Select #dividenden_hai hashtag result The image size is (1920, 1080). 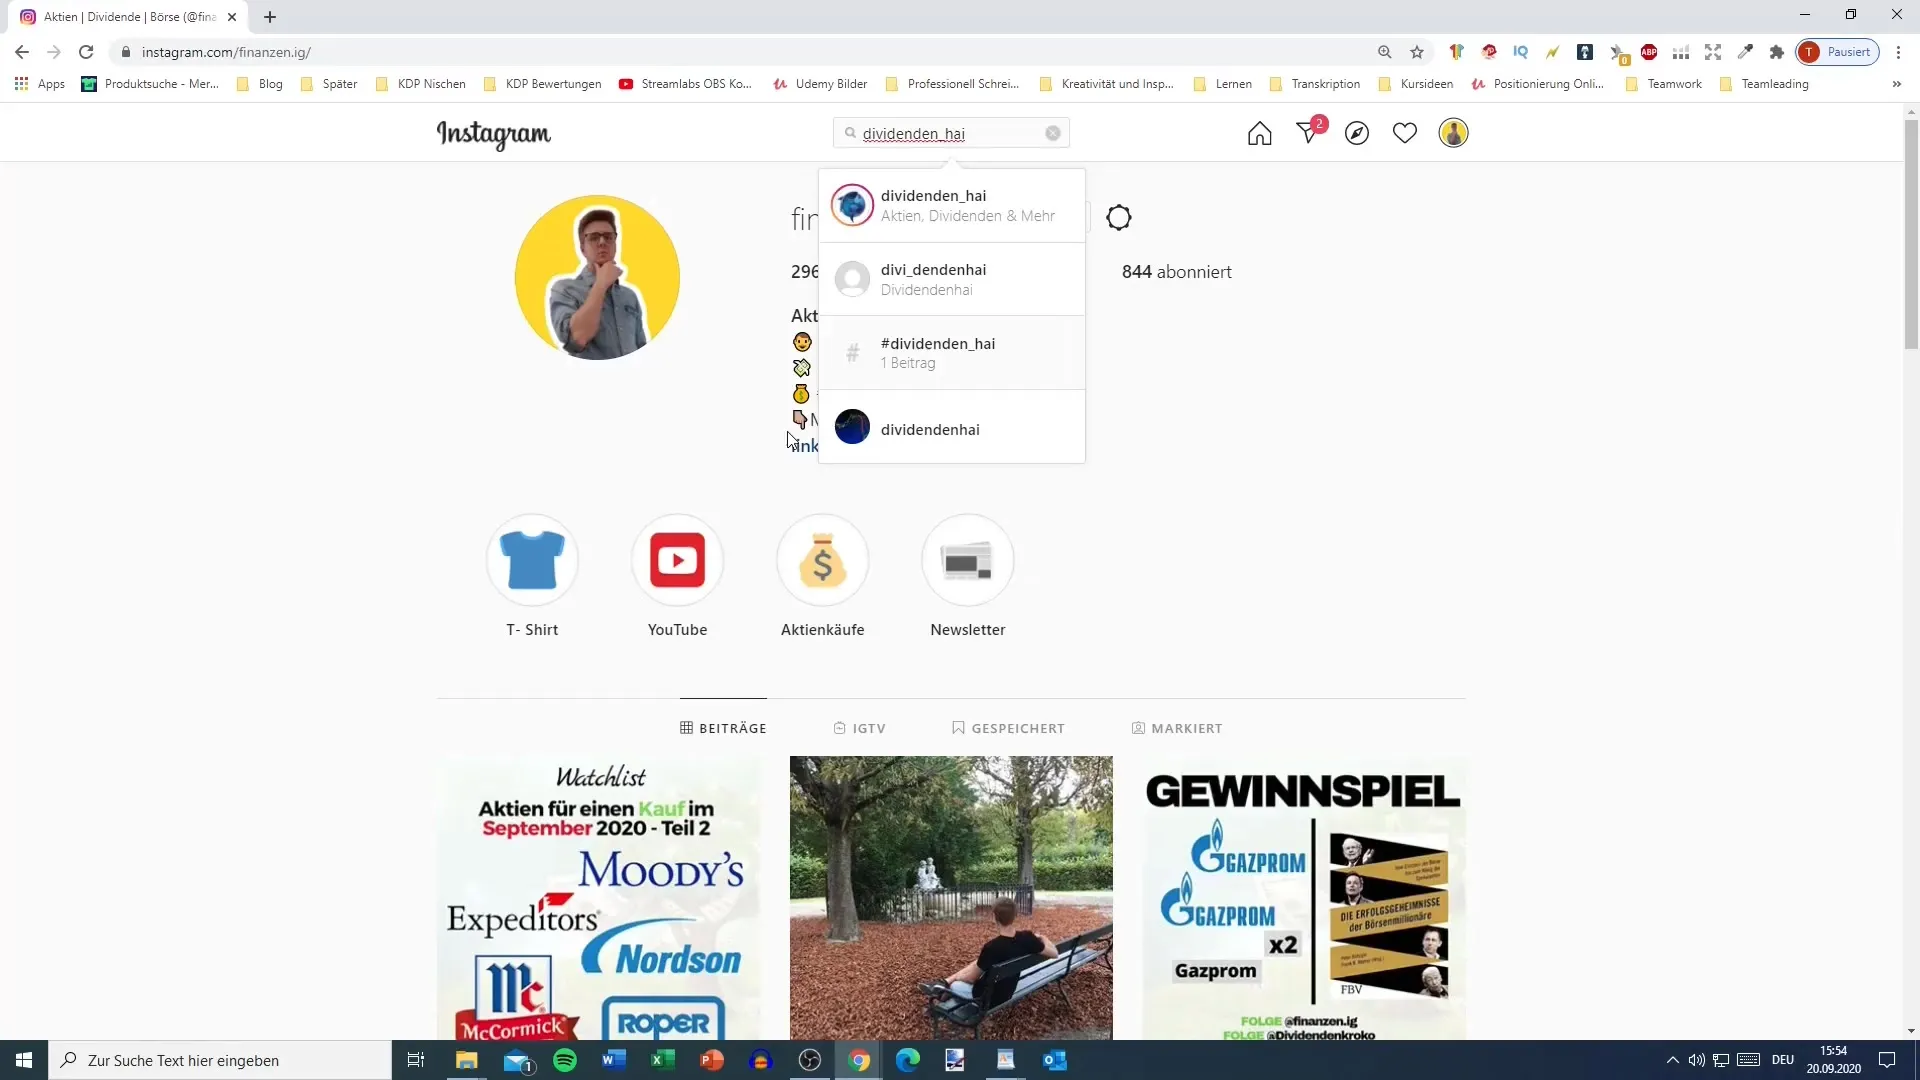click(951, 353)
